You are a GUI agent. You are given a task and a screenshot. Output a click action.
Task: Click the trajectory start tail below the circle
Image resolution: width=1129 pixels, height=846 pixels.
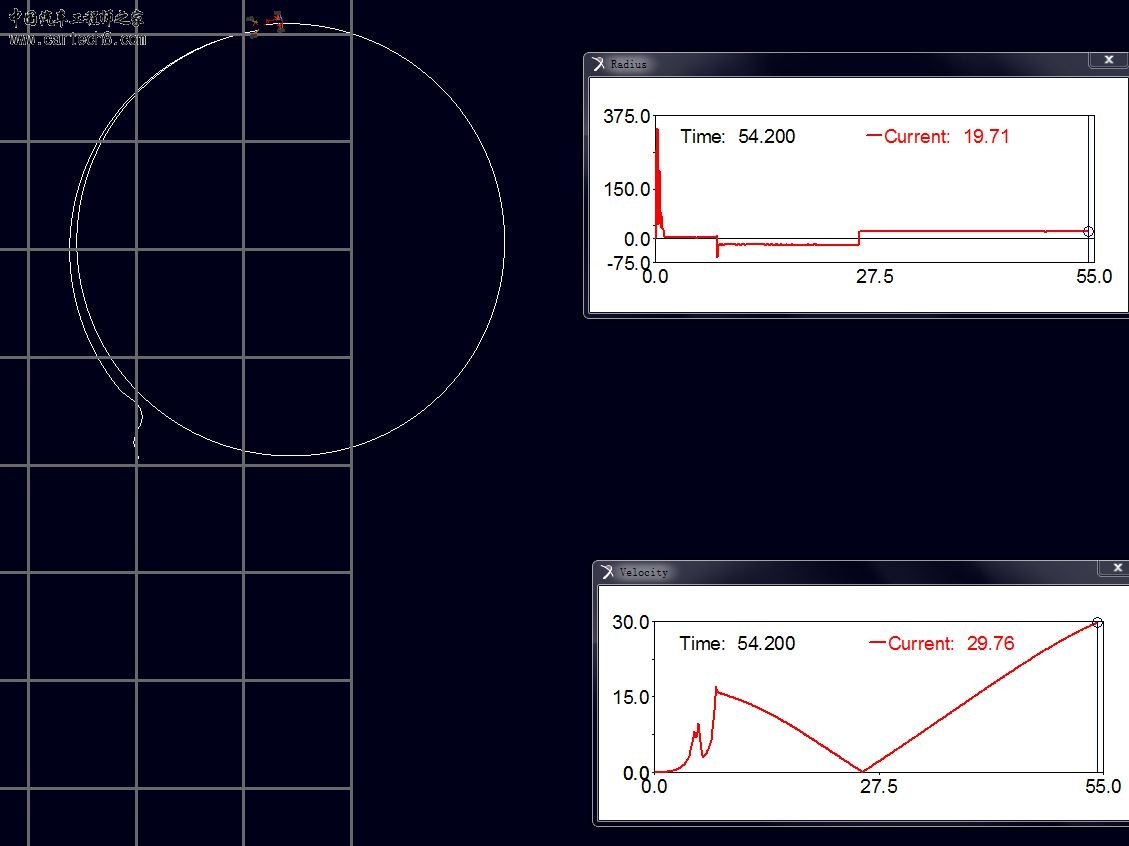[x=137, y=438]
